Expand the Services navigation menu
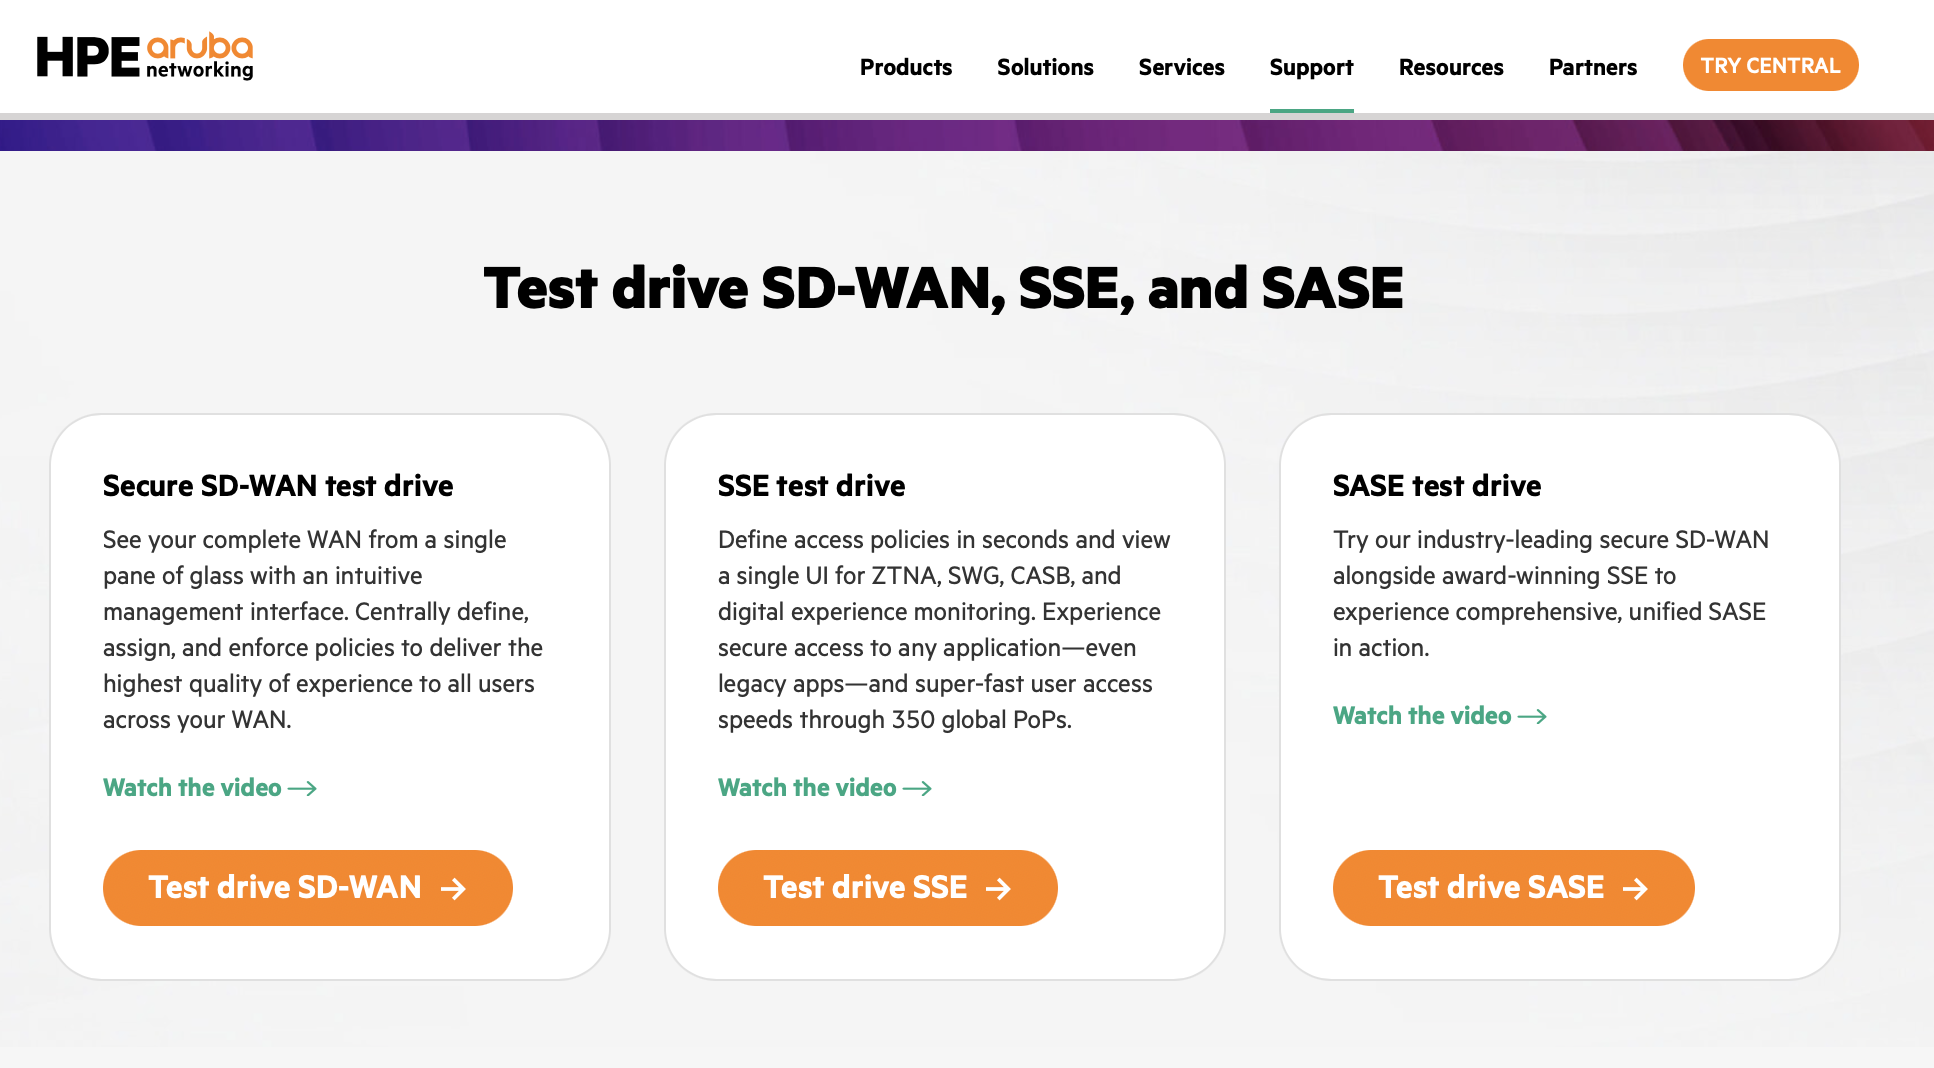 (x=1181, y=67)
